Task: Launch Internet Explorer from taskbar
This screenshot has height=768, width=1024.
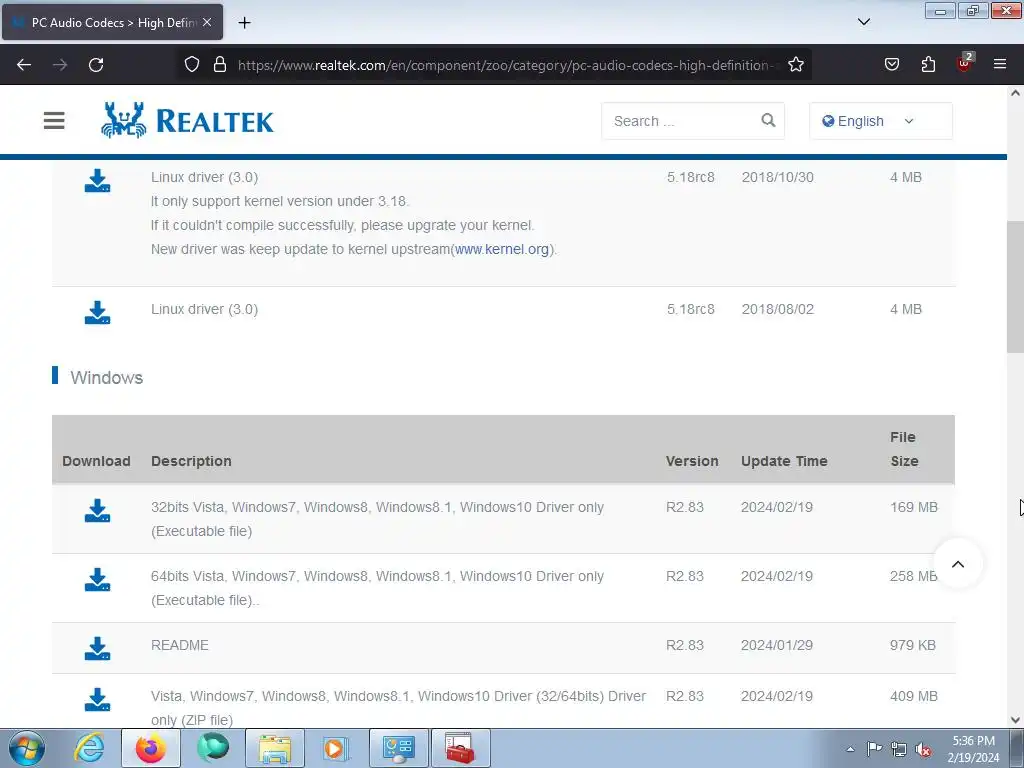Action: click(89, 748)
